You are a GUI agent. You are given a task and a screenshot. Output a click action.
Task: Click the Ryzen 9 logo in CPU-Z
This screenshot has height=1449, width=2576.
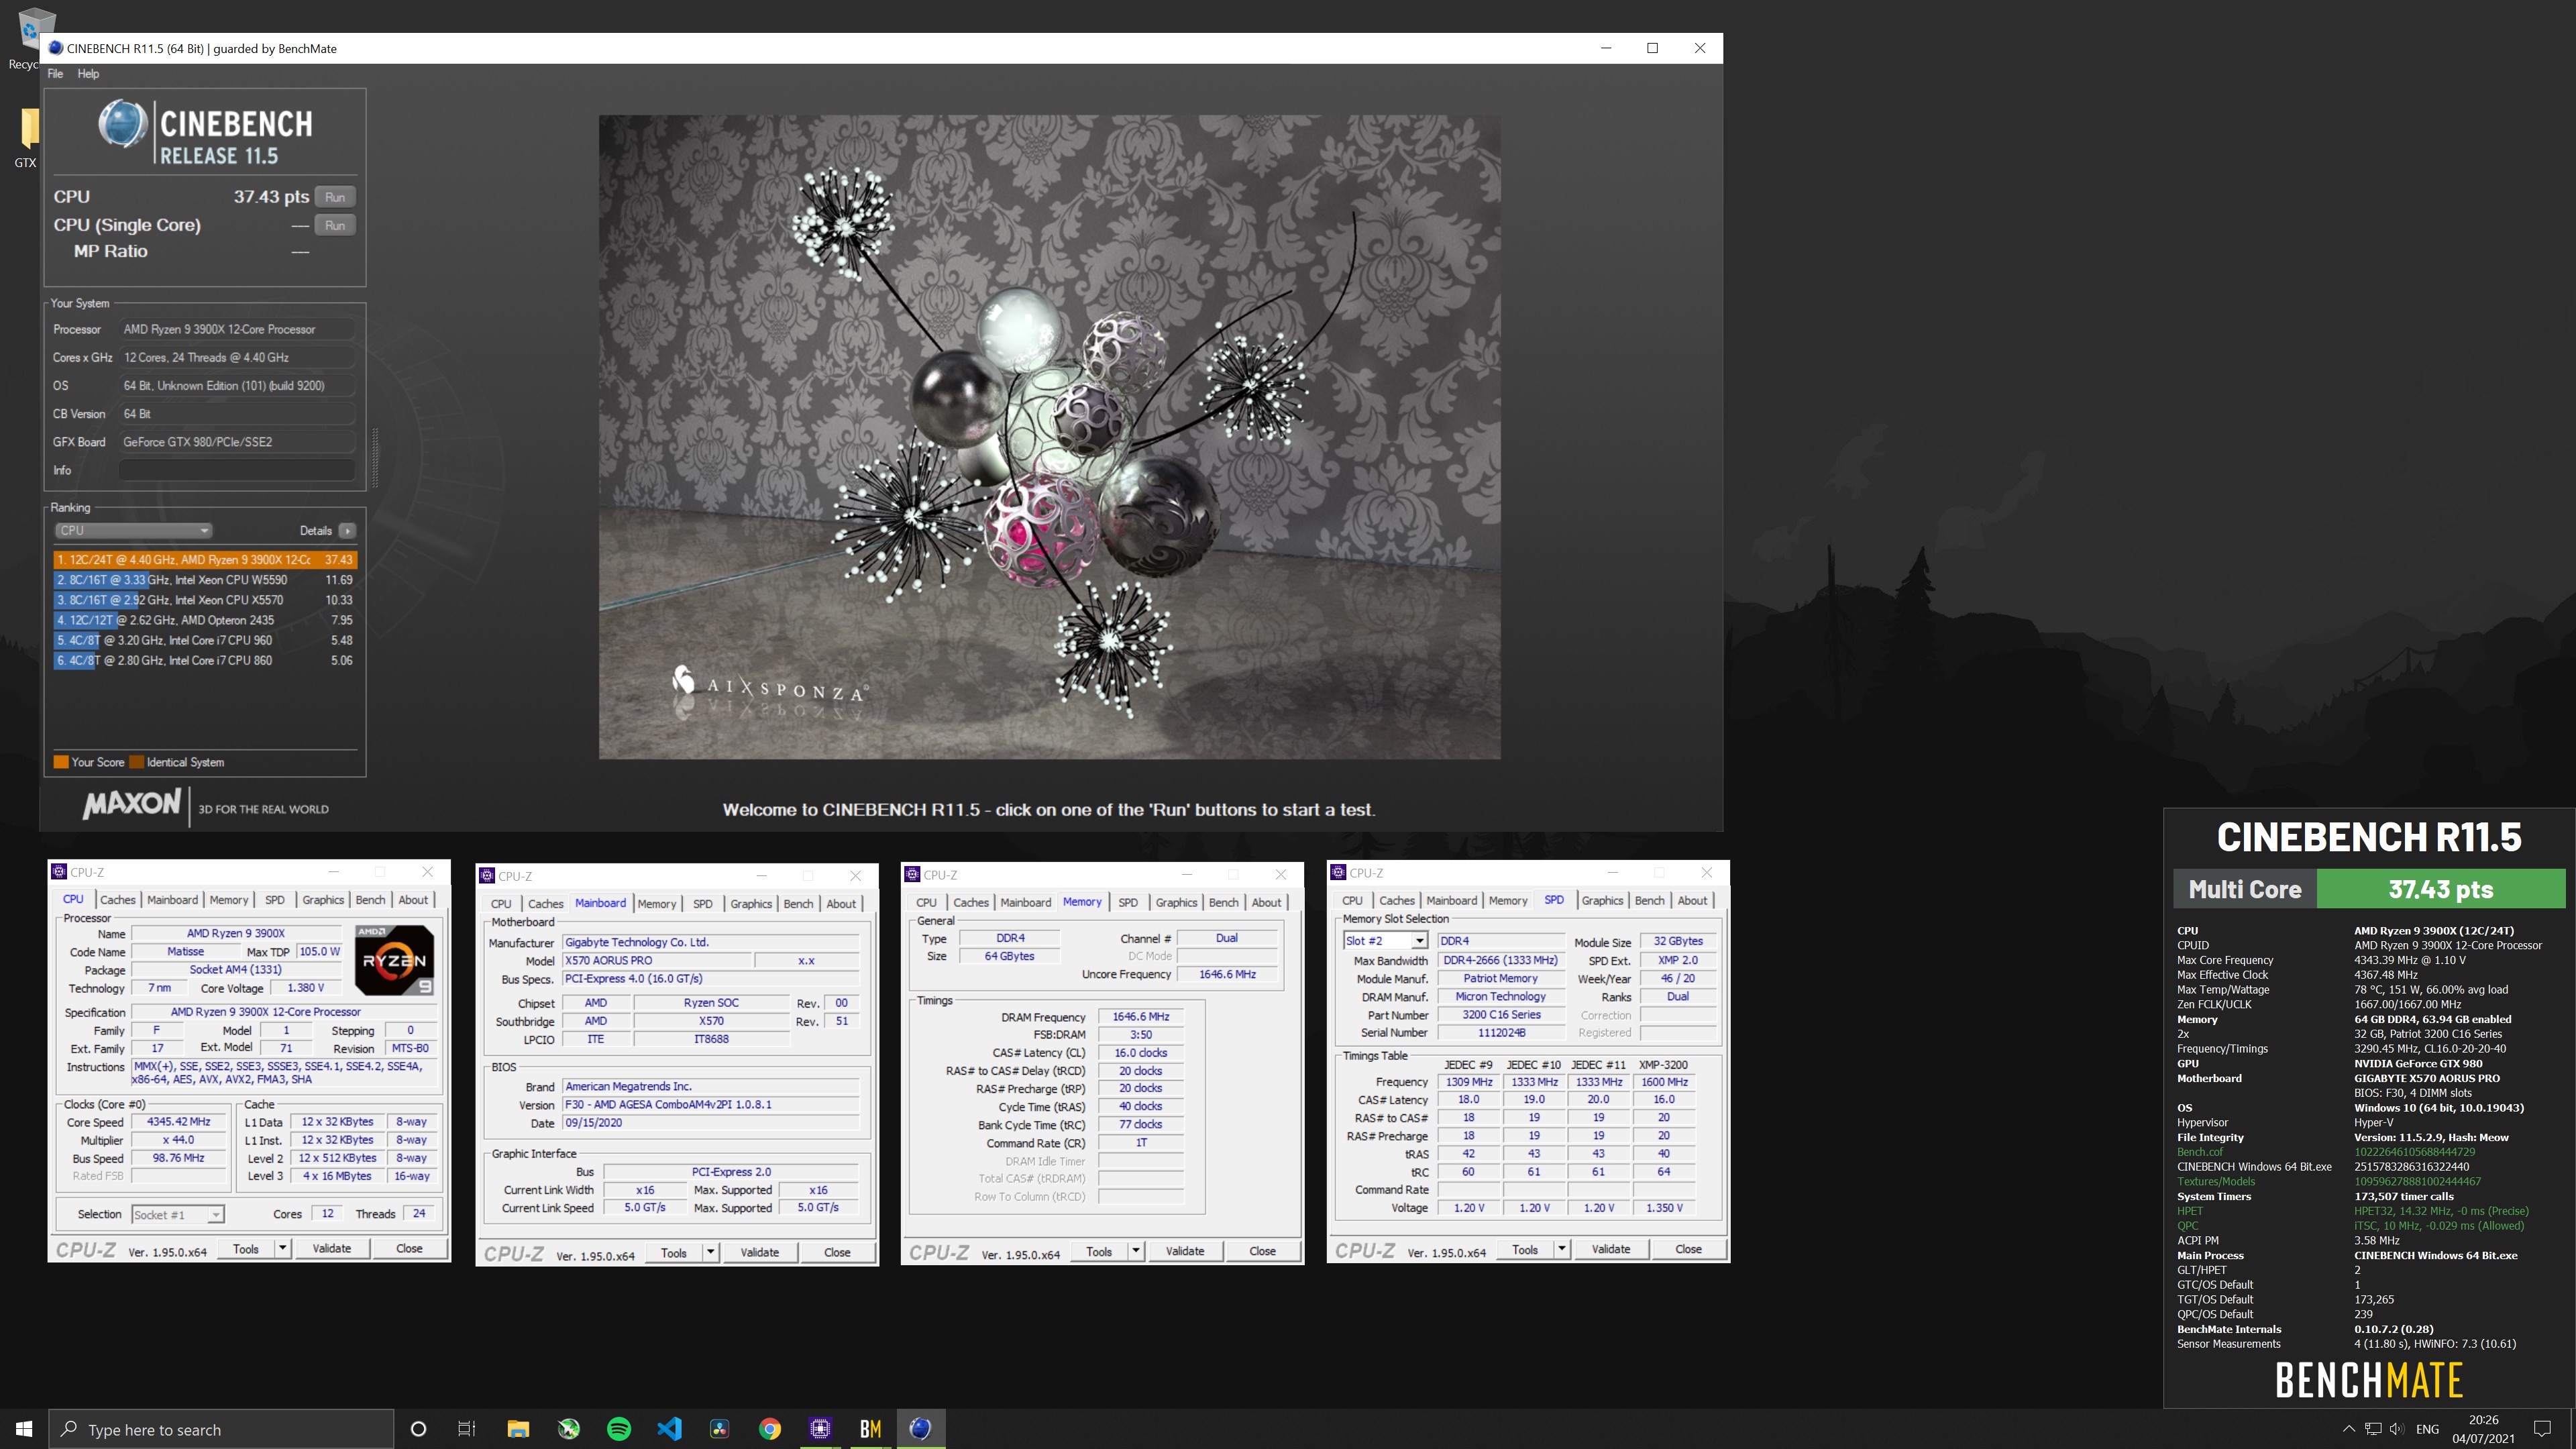[394, 959]
